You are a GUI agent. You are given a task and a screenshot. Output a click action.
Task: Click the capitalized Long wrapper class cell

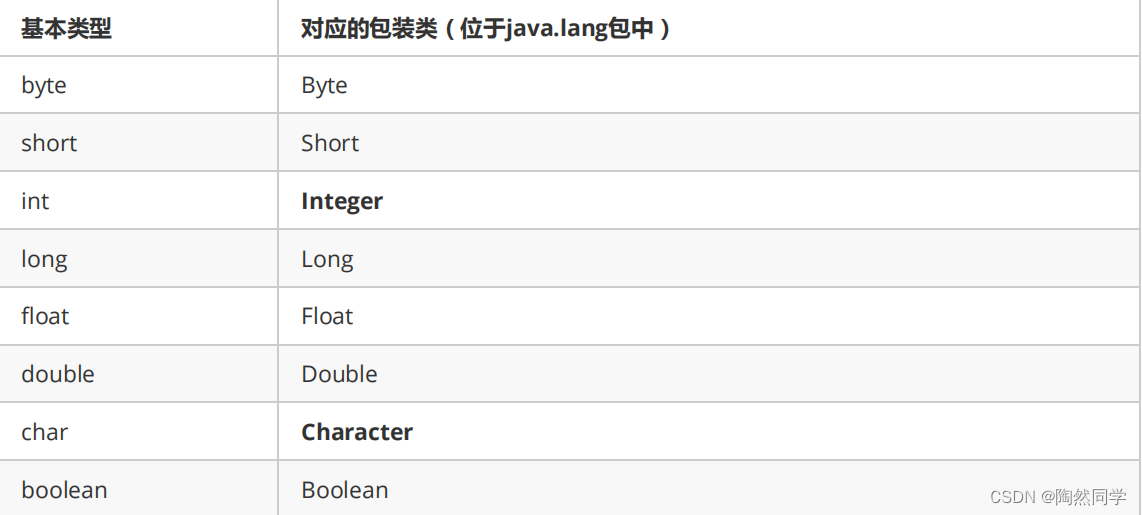327,259
